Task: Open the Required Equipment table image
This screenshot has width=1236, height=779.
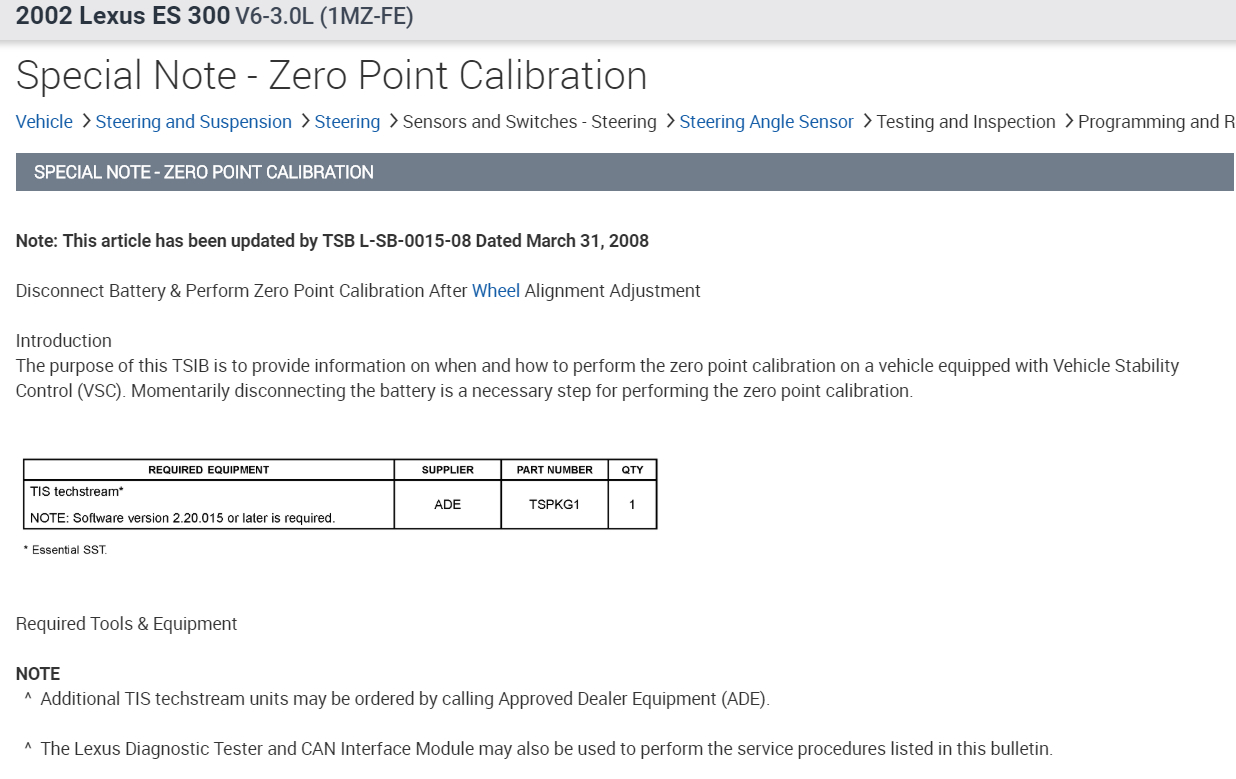Action: coord(340,494)
